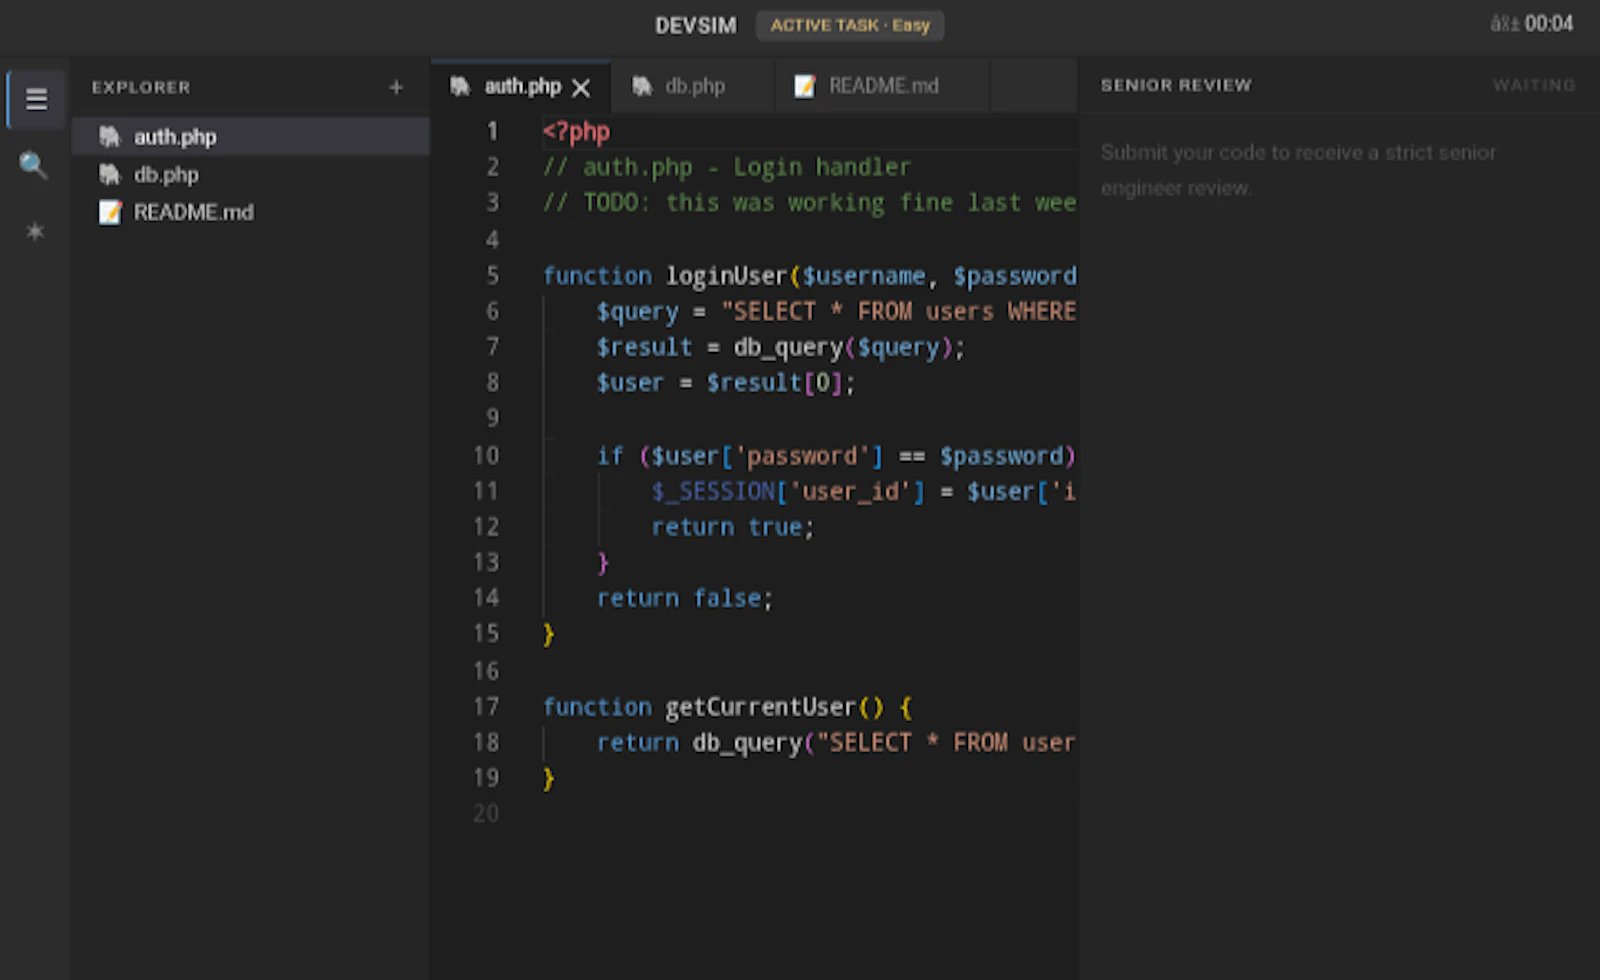Click the EXPLORER panel heading

[141, 88]
